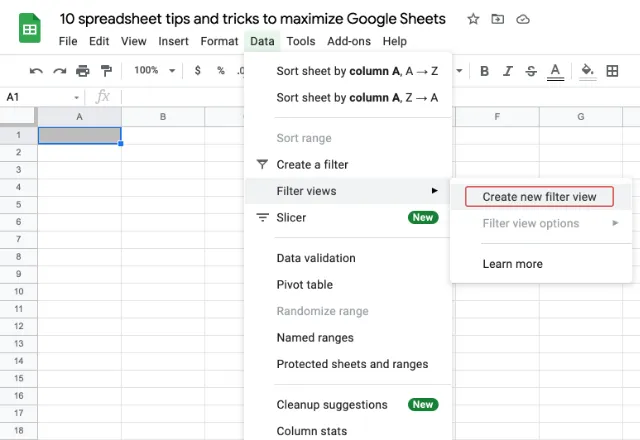Image resolution: width=640 pixels, height=440 pixels.
Task: Click the formula bar input
Action: [380, 97]
